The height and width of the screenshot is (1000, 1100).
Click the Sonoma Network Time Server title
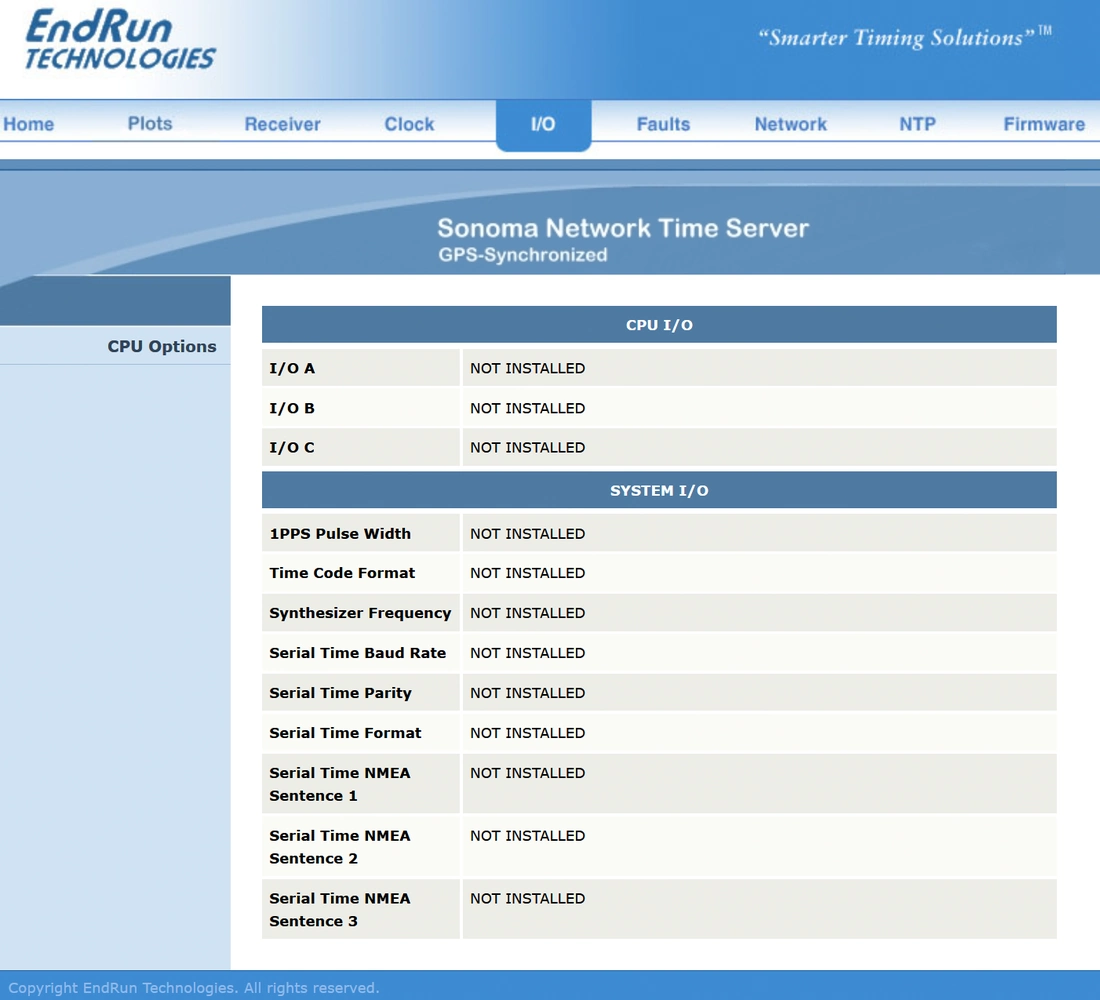point(623,228)
